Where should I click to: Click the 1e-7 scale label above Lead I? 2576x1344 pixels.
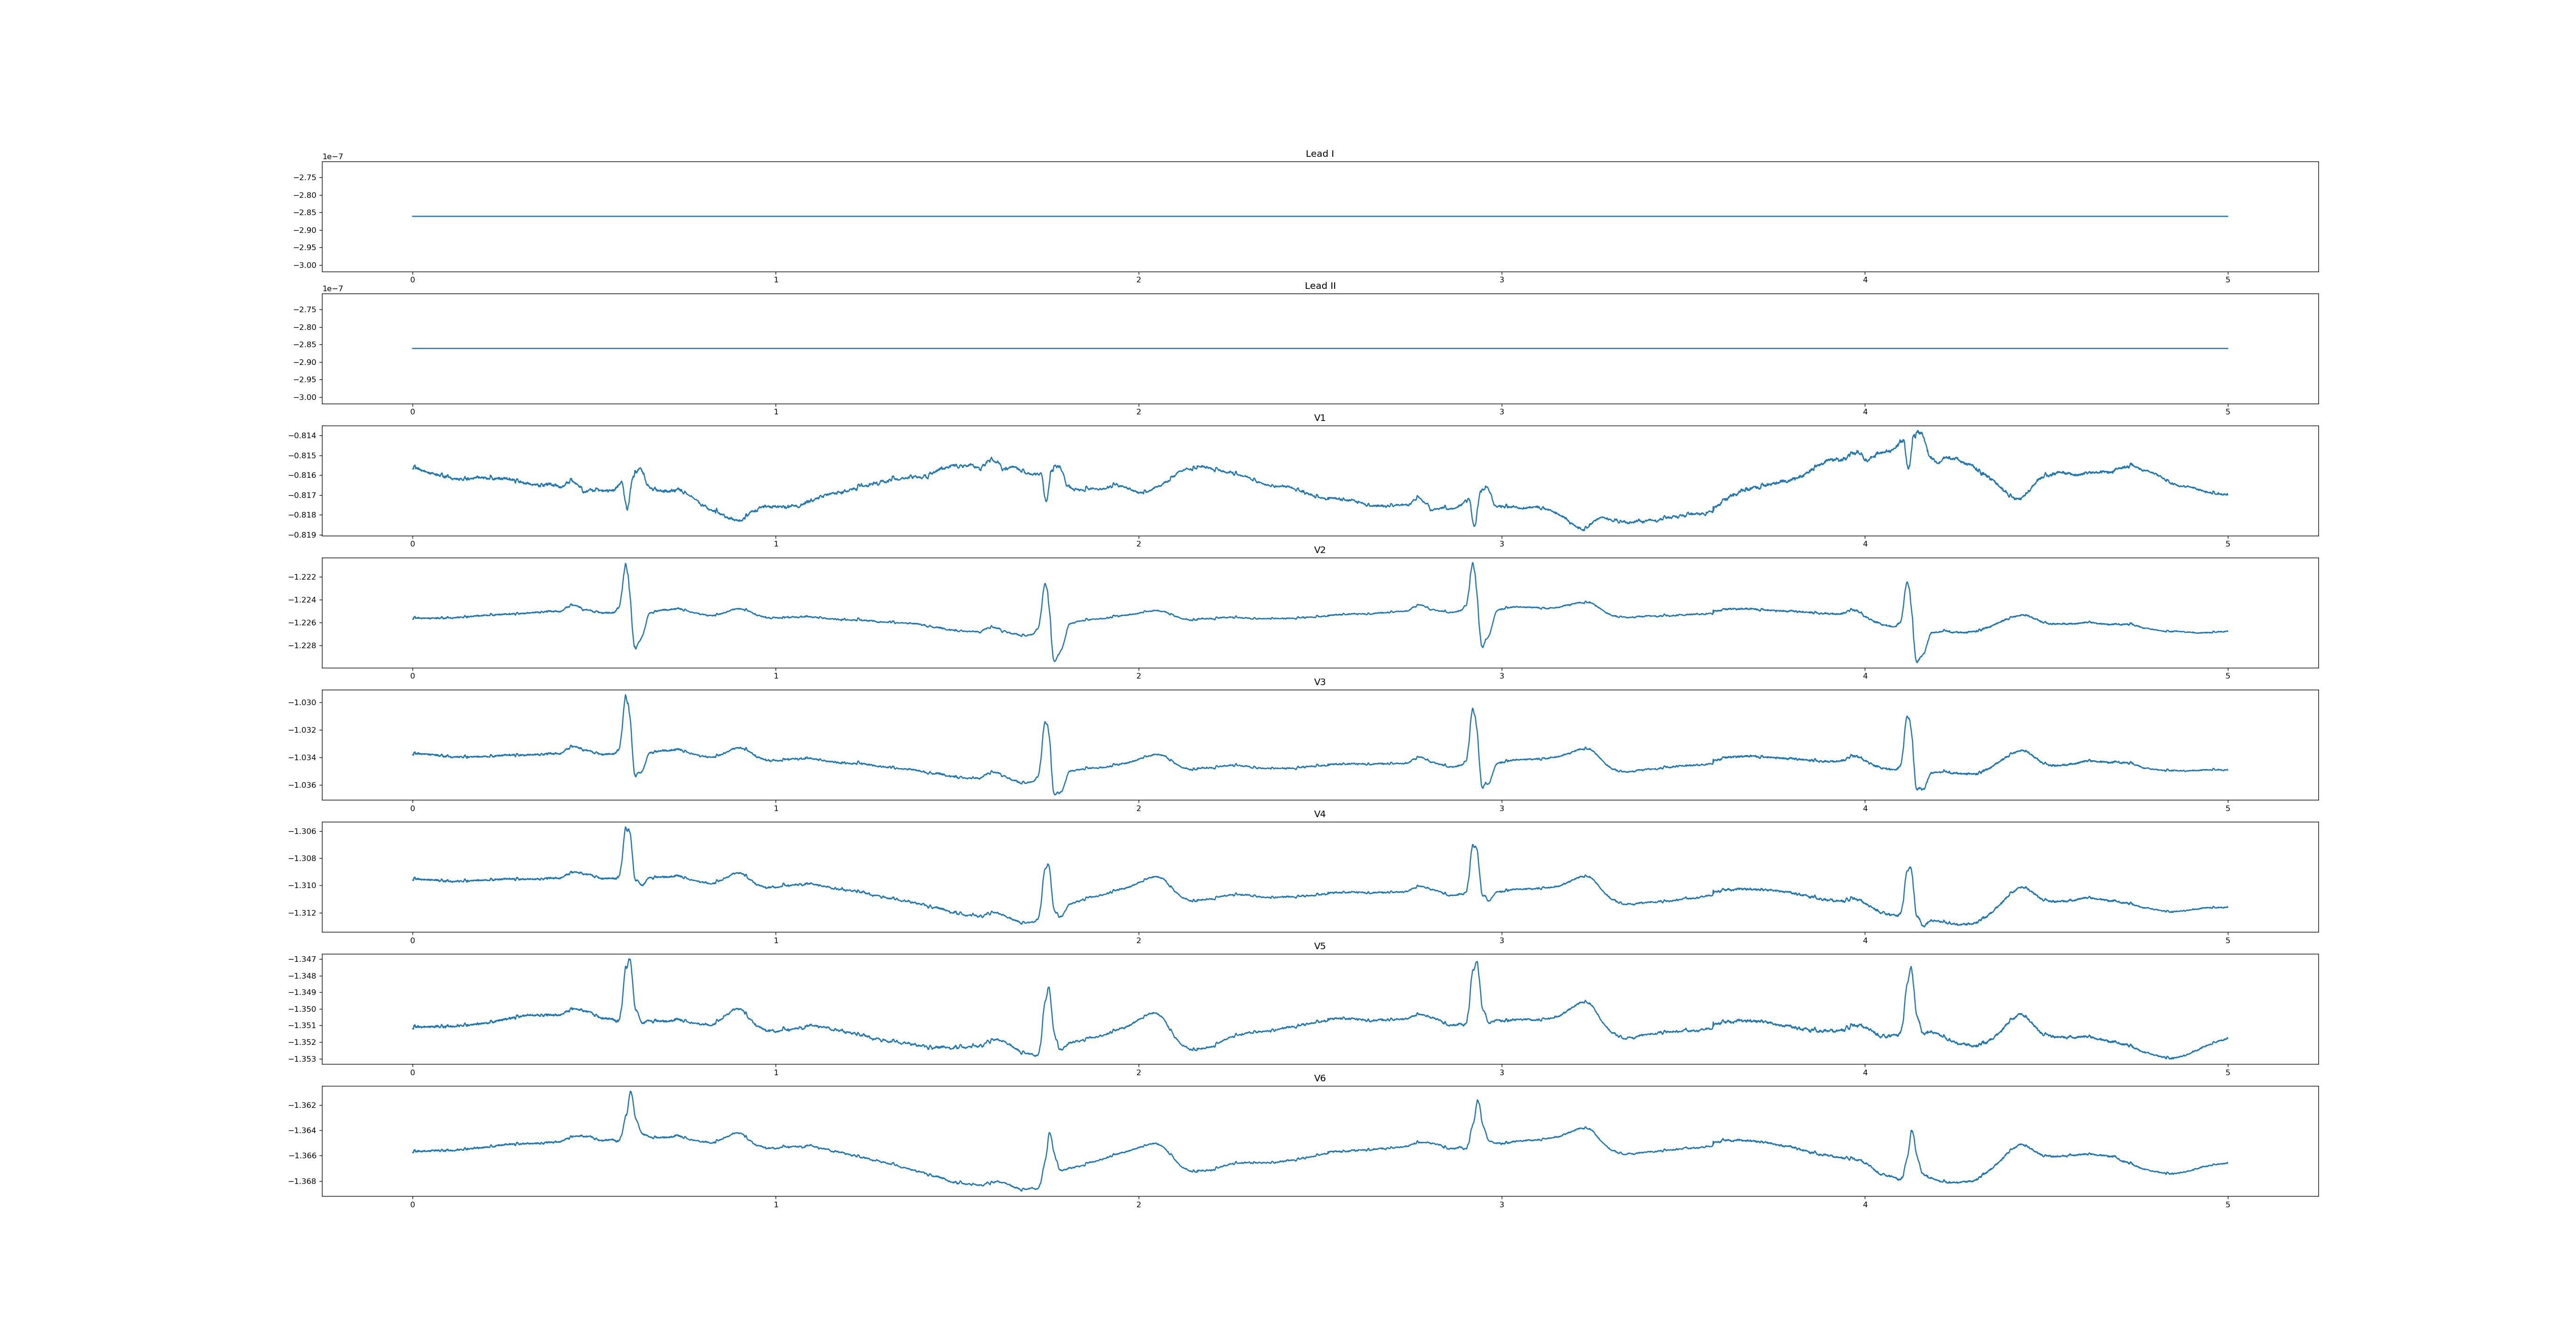(332, 157)
